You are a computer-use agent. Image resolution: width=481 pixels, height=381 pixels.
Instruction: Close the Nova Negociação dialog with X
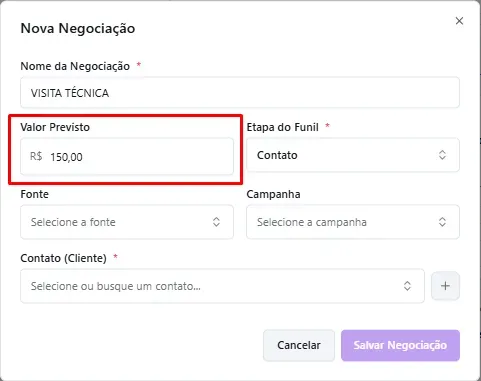tap(459, 21)
